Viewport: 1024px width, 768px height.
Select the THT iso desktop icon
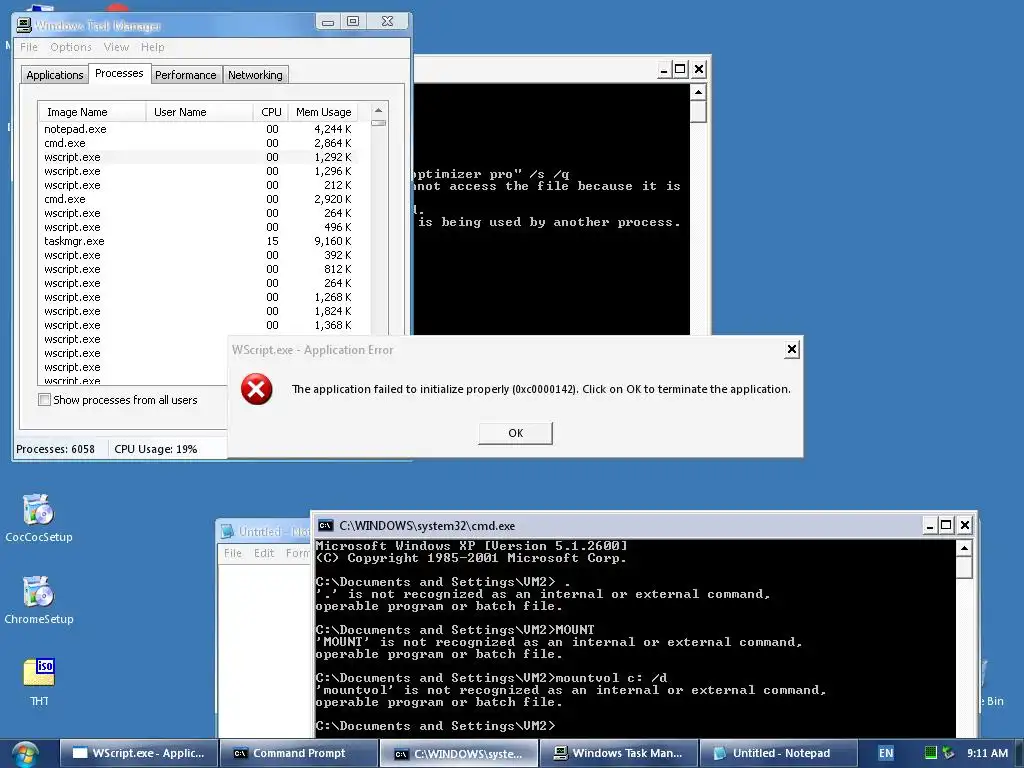39,682
